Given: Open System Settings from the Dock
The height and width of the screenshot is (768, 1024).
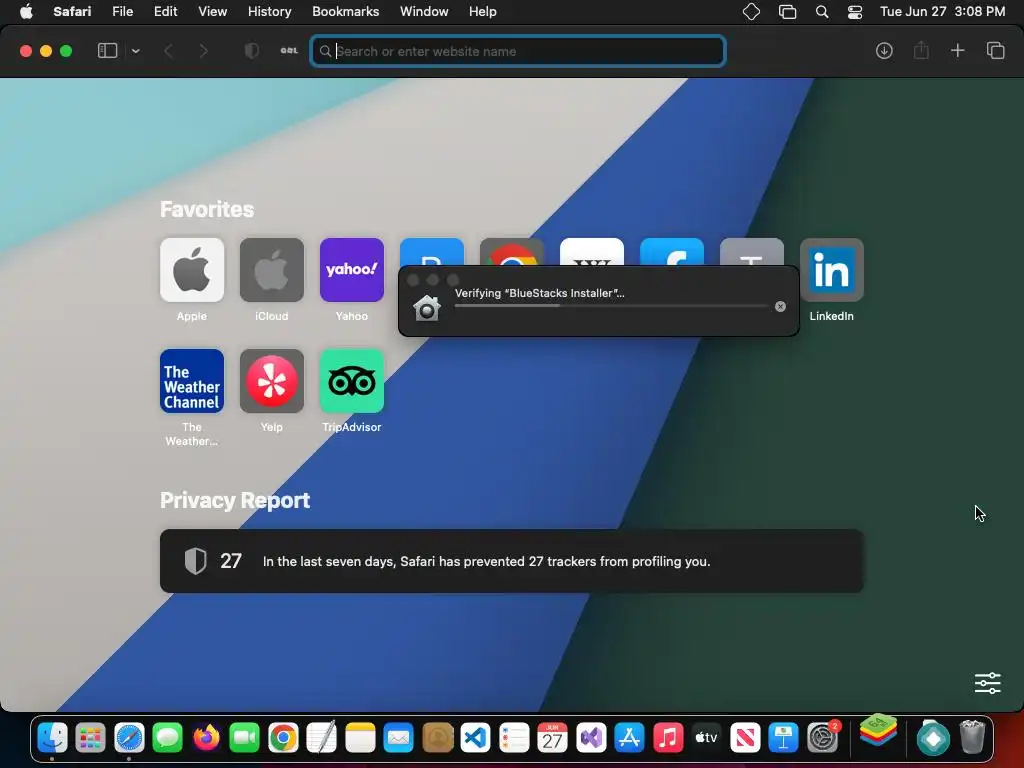Looking at the screenshot, I should coord(823,738).
